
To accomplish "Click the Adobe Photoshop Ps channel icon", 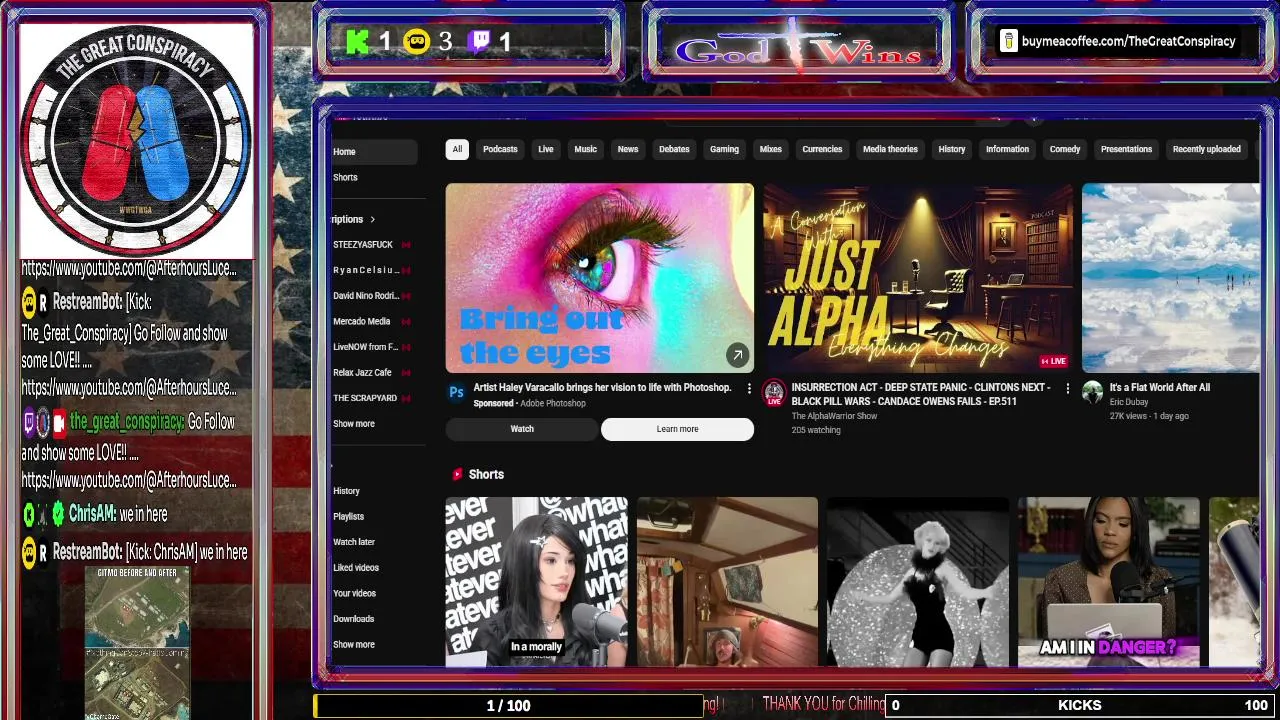I will point(456,393).
